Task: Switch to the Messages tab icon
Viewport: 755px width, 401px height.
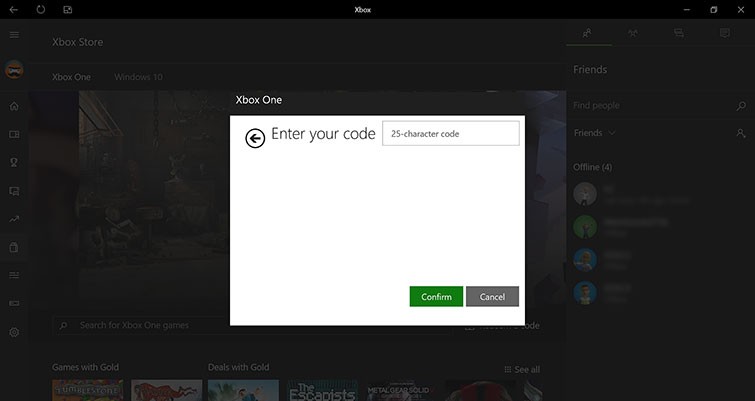Action: coord(679,33)
